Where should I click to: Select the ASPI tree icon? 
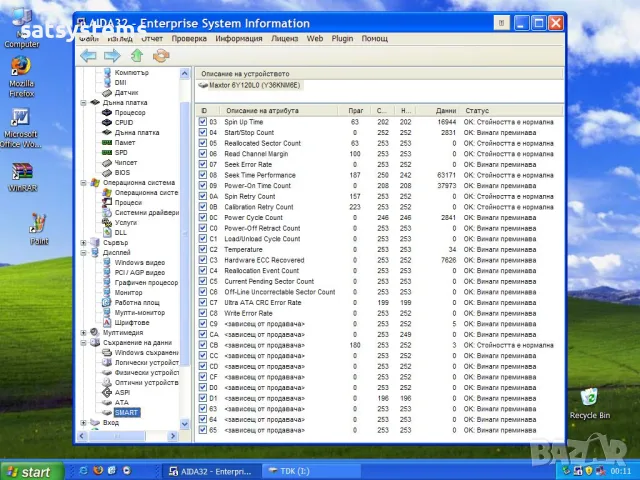(107, 392)
